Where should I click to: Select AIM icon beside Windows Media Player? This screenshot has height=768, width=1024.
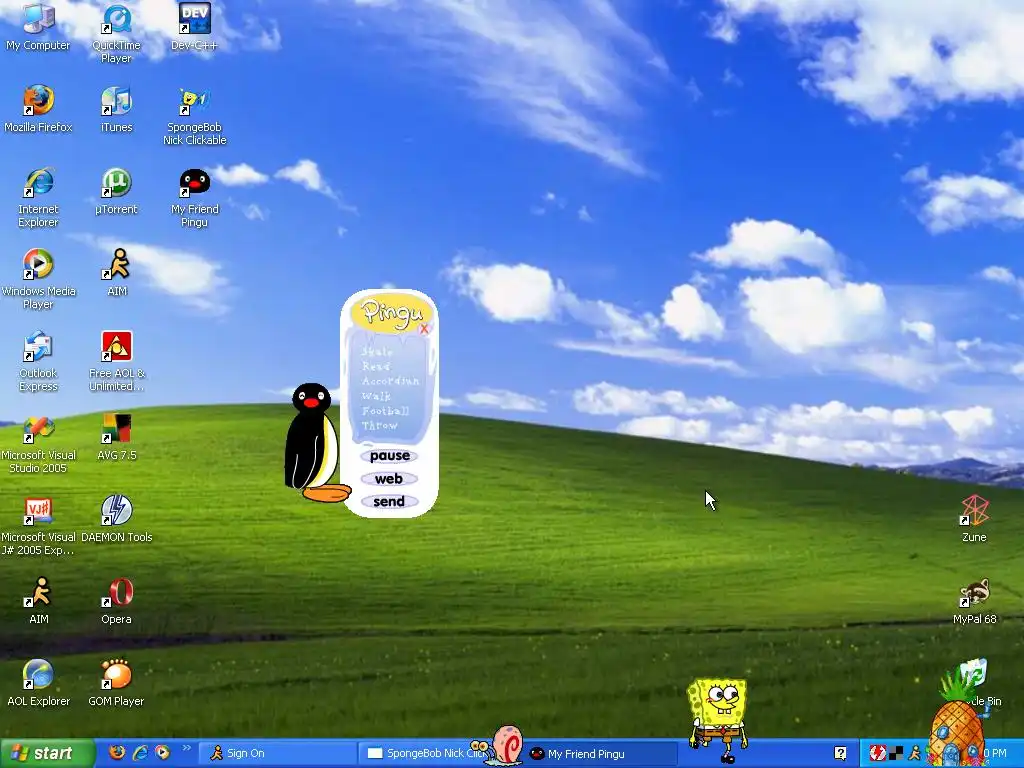point(116,273)
